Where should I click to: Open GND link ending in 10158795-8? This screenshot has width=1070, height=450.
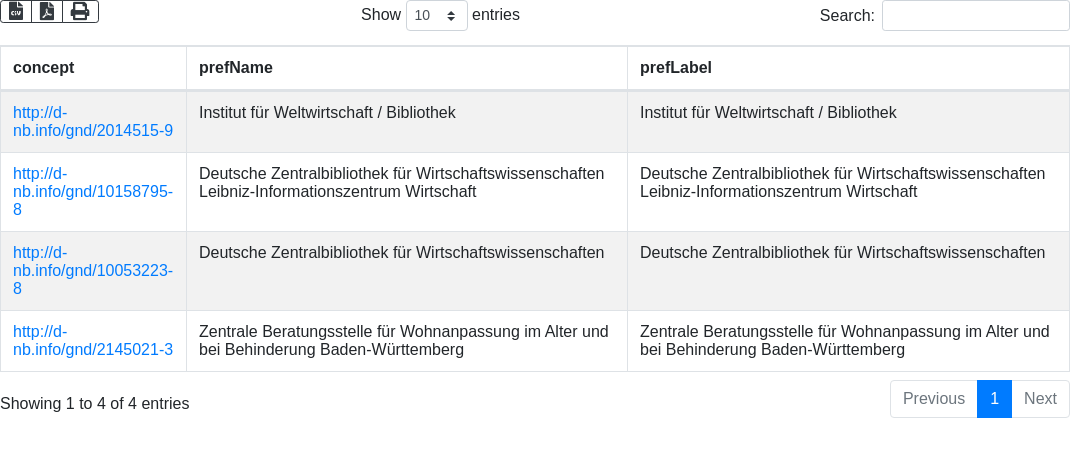point(93,191)
